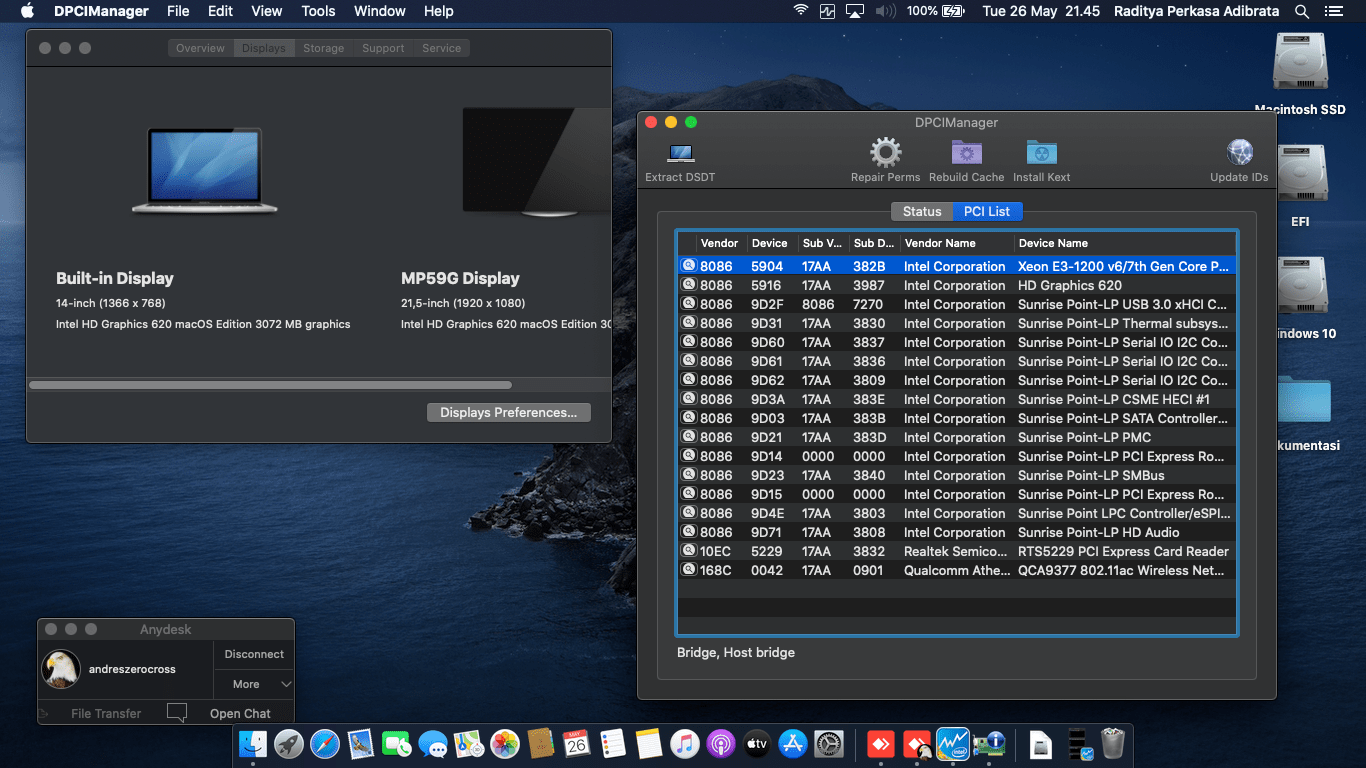Image resolution: width=1366 pixels, height=768 pixels.
Task: Open Calendar icon in the Dock
Action: (x=577, y=744)
